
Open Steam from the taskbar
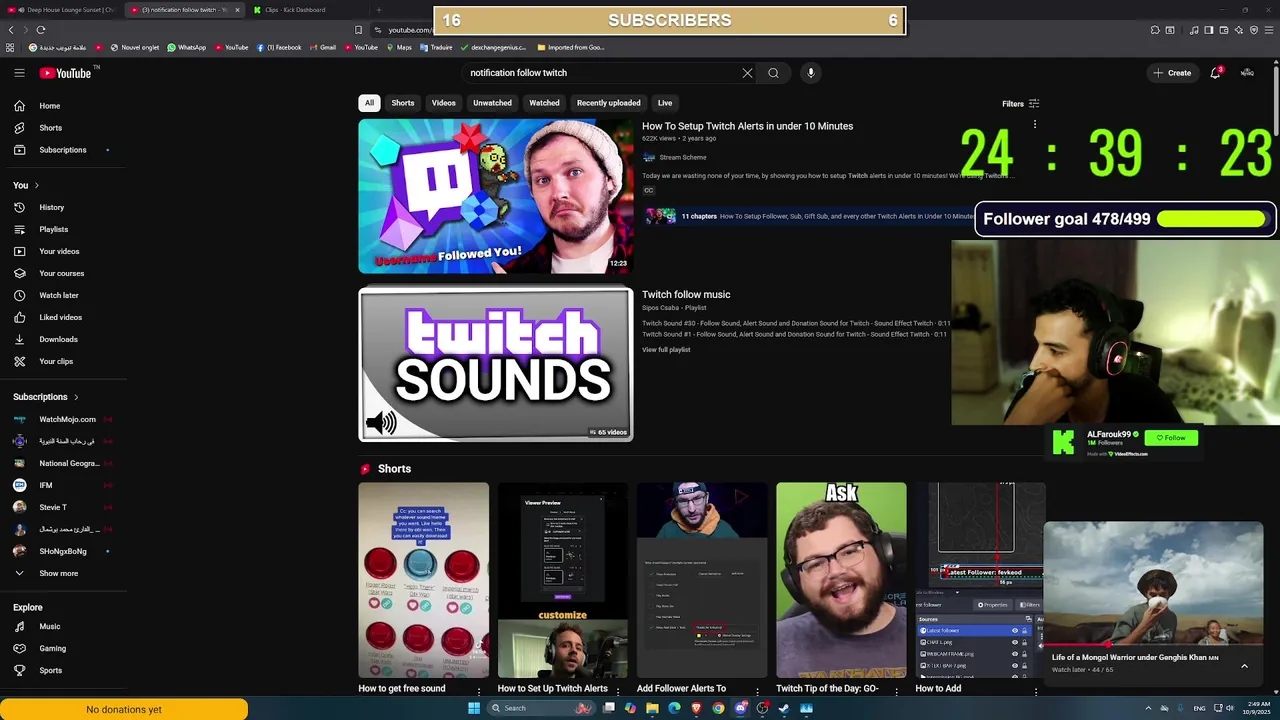pos(784,708)
